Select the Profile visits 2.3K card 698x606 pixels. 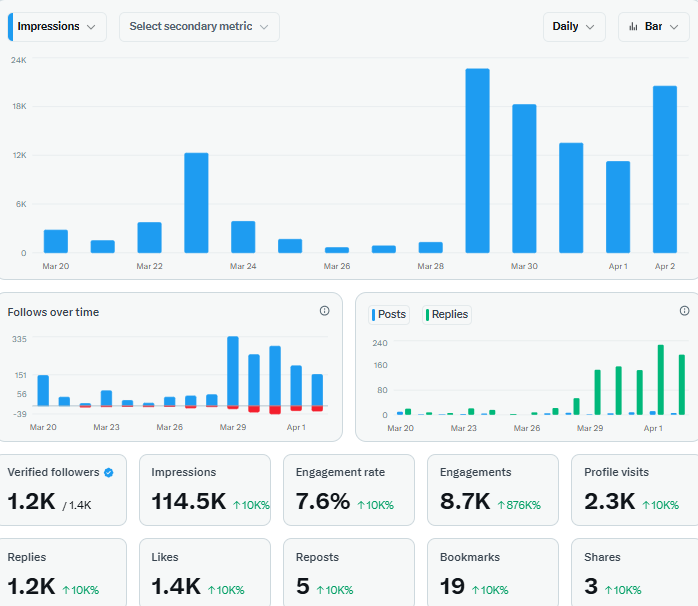pos(635,490)
